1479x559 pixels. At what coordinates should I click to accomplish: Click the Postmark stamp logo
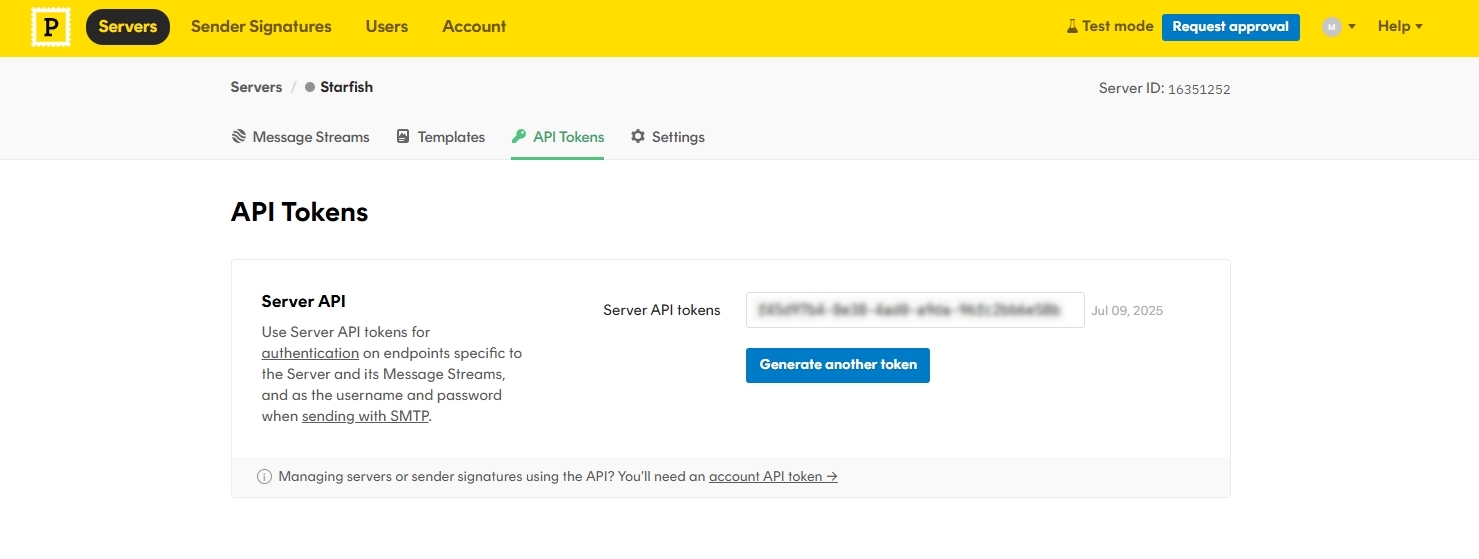coord(50,27)
